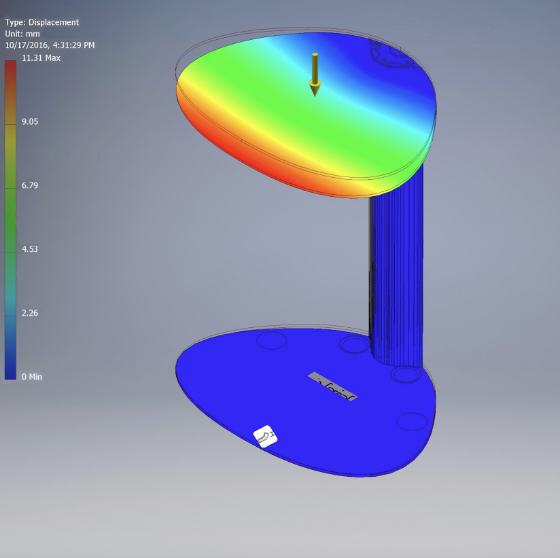Click the '0 Min' legend value
The width and height of the screenshot is (560, 558).
tap(32, 377)
